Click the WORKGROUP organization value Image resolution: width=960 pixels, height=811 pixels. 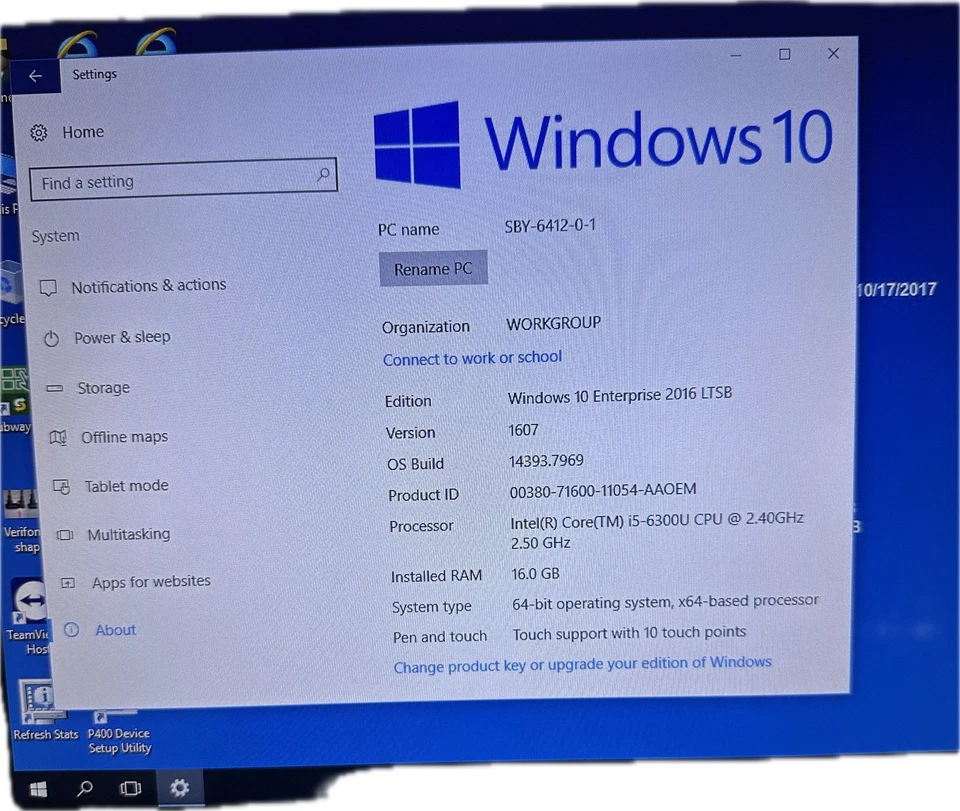tap(553, 323)
